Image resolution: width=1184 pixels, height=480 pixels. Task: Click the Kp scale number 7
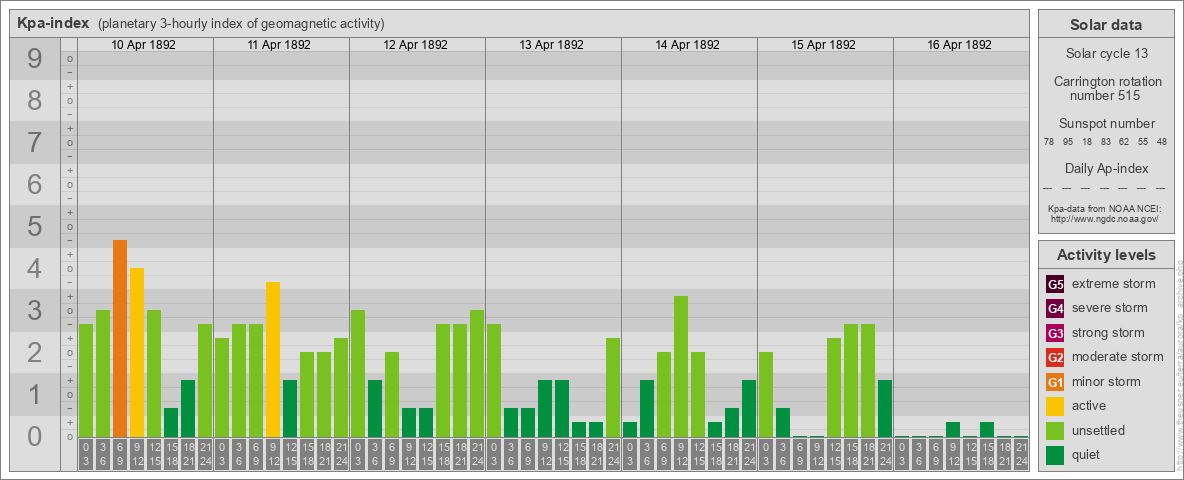(35, 142)
